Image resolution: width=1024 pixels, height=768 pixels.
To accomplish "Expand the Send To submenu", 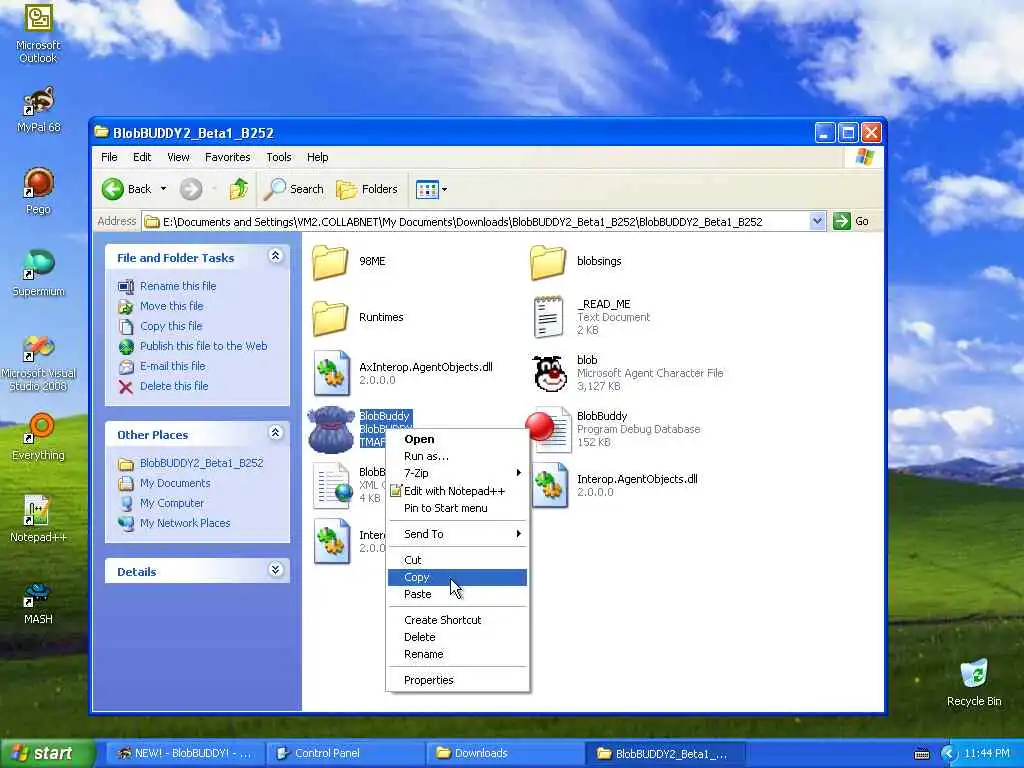I will (457, 534).
